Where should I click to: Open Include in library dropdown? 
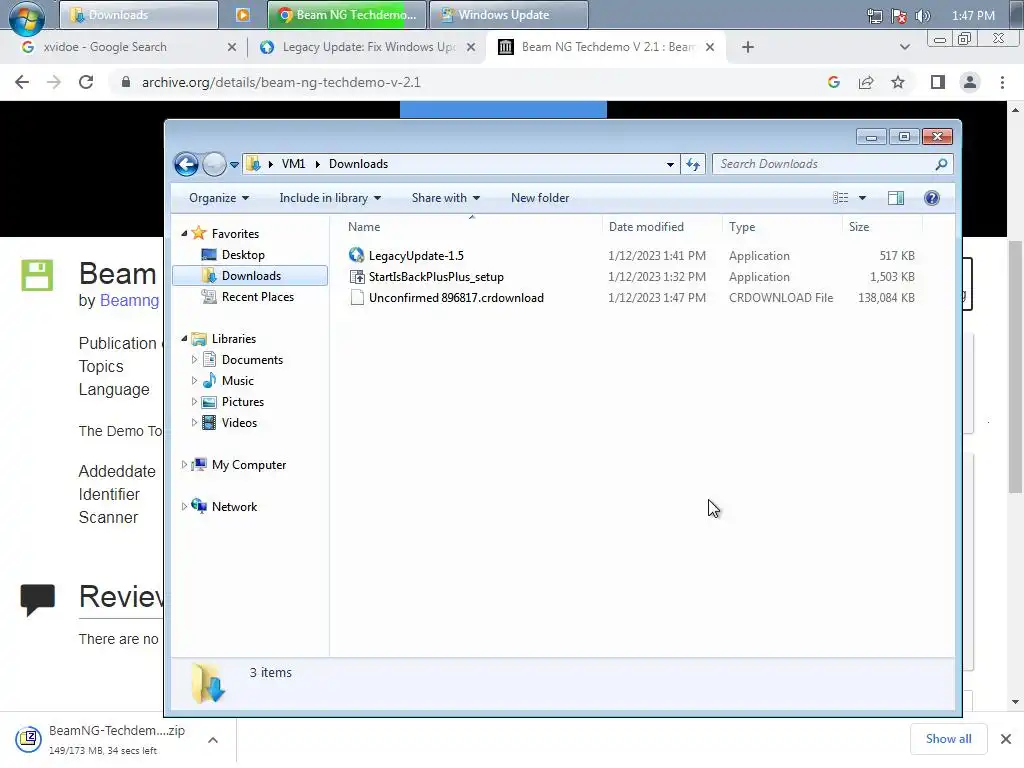(330, 198)
